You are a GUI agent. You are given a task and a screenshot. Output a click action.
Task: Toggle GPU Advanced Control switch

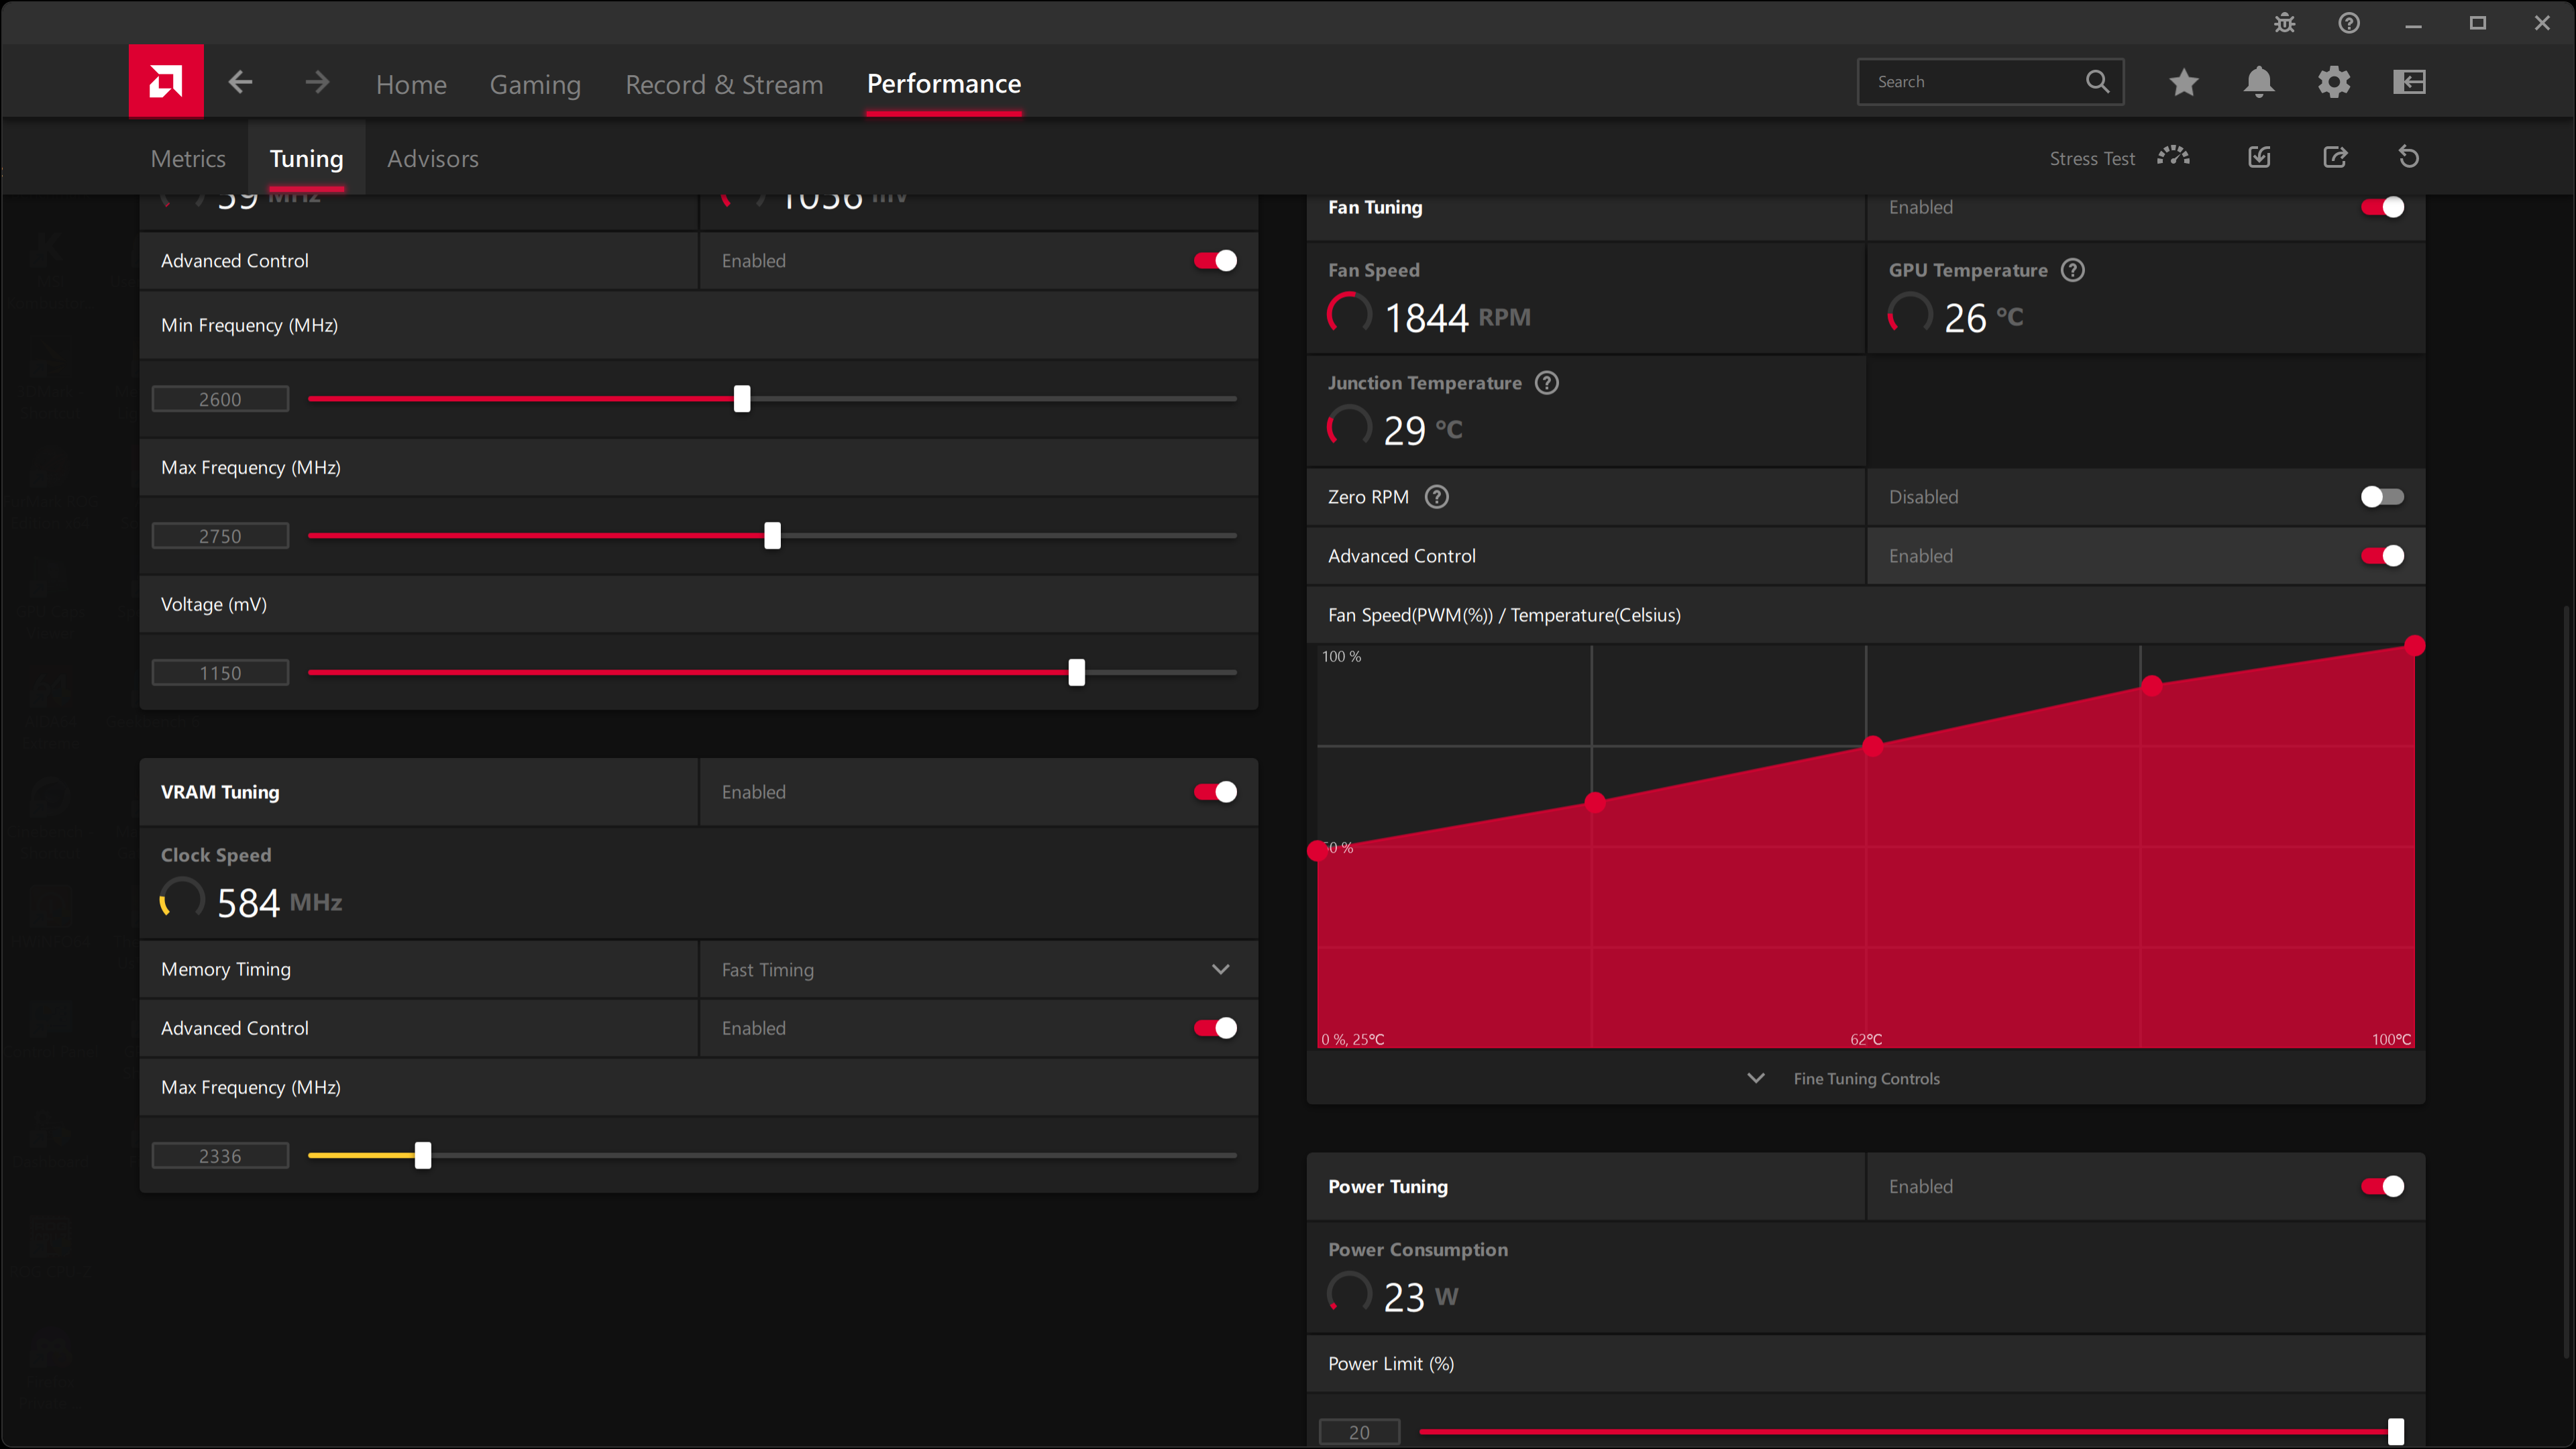(x=1216, y=261)
